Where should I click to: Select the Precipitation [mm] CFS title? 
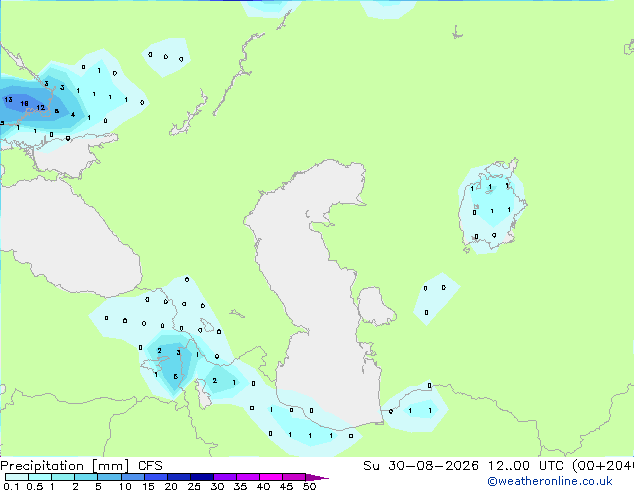click(x=81, y=466)
